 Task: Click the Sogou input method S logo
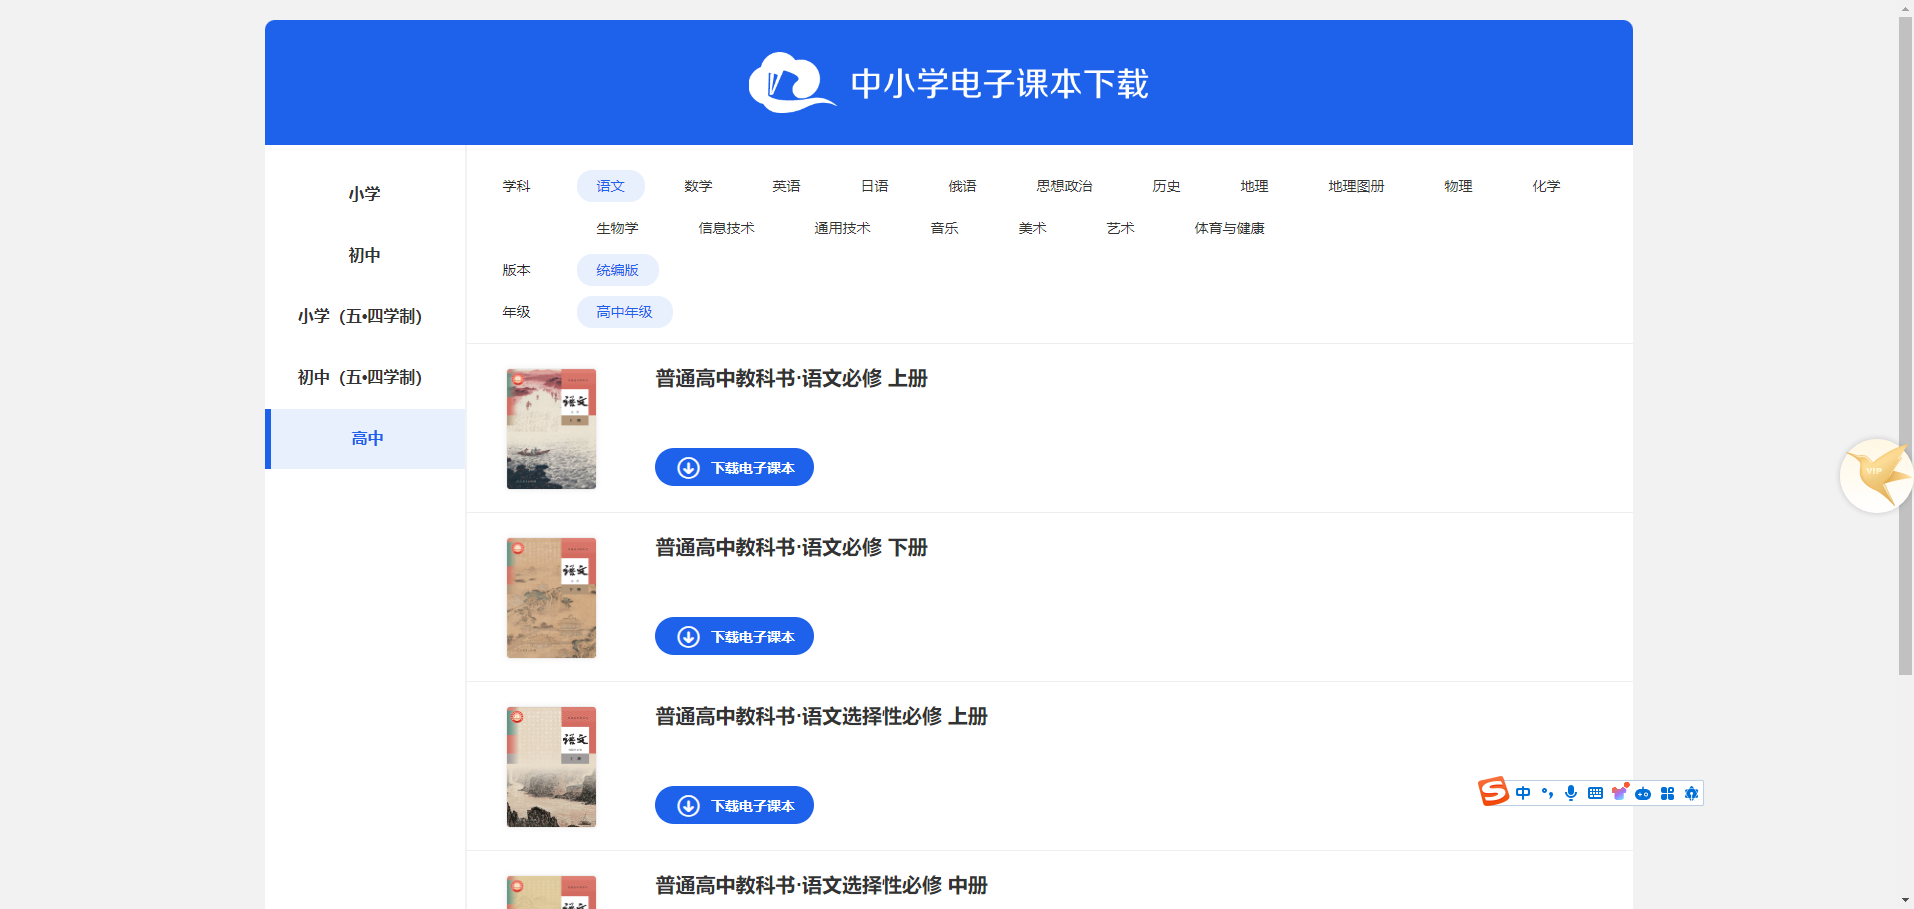1494,792
